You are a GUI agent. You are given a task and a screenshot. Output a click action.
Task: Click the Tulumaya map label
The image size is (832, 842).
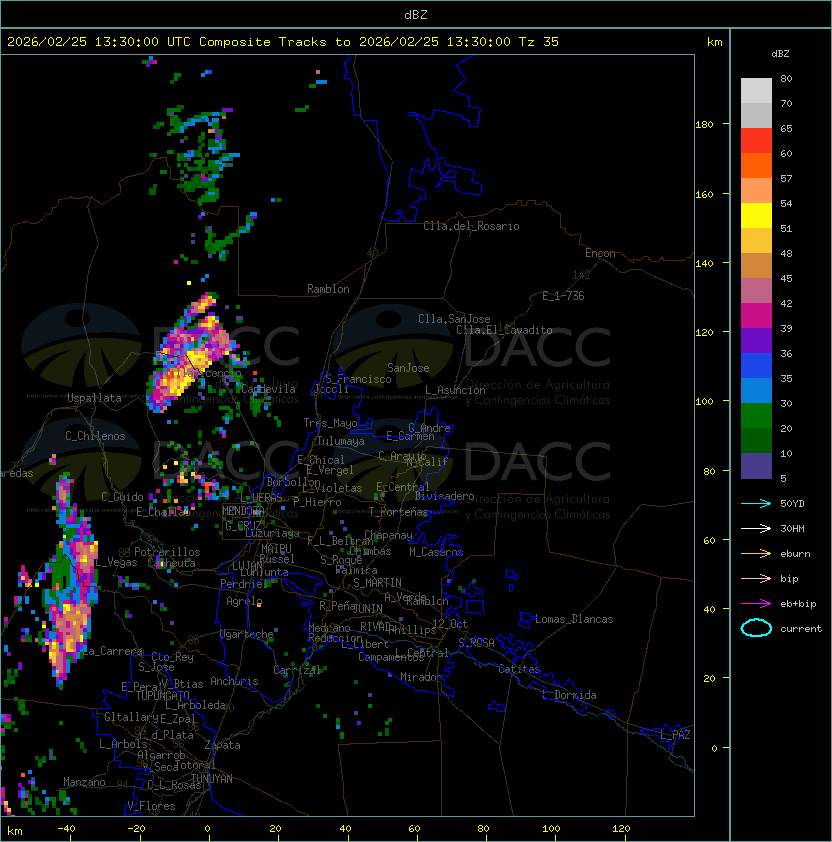click(341, 441)
